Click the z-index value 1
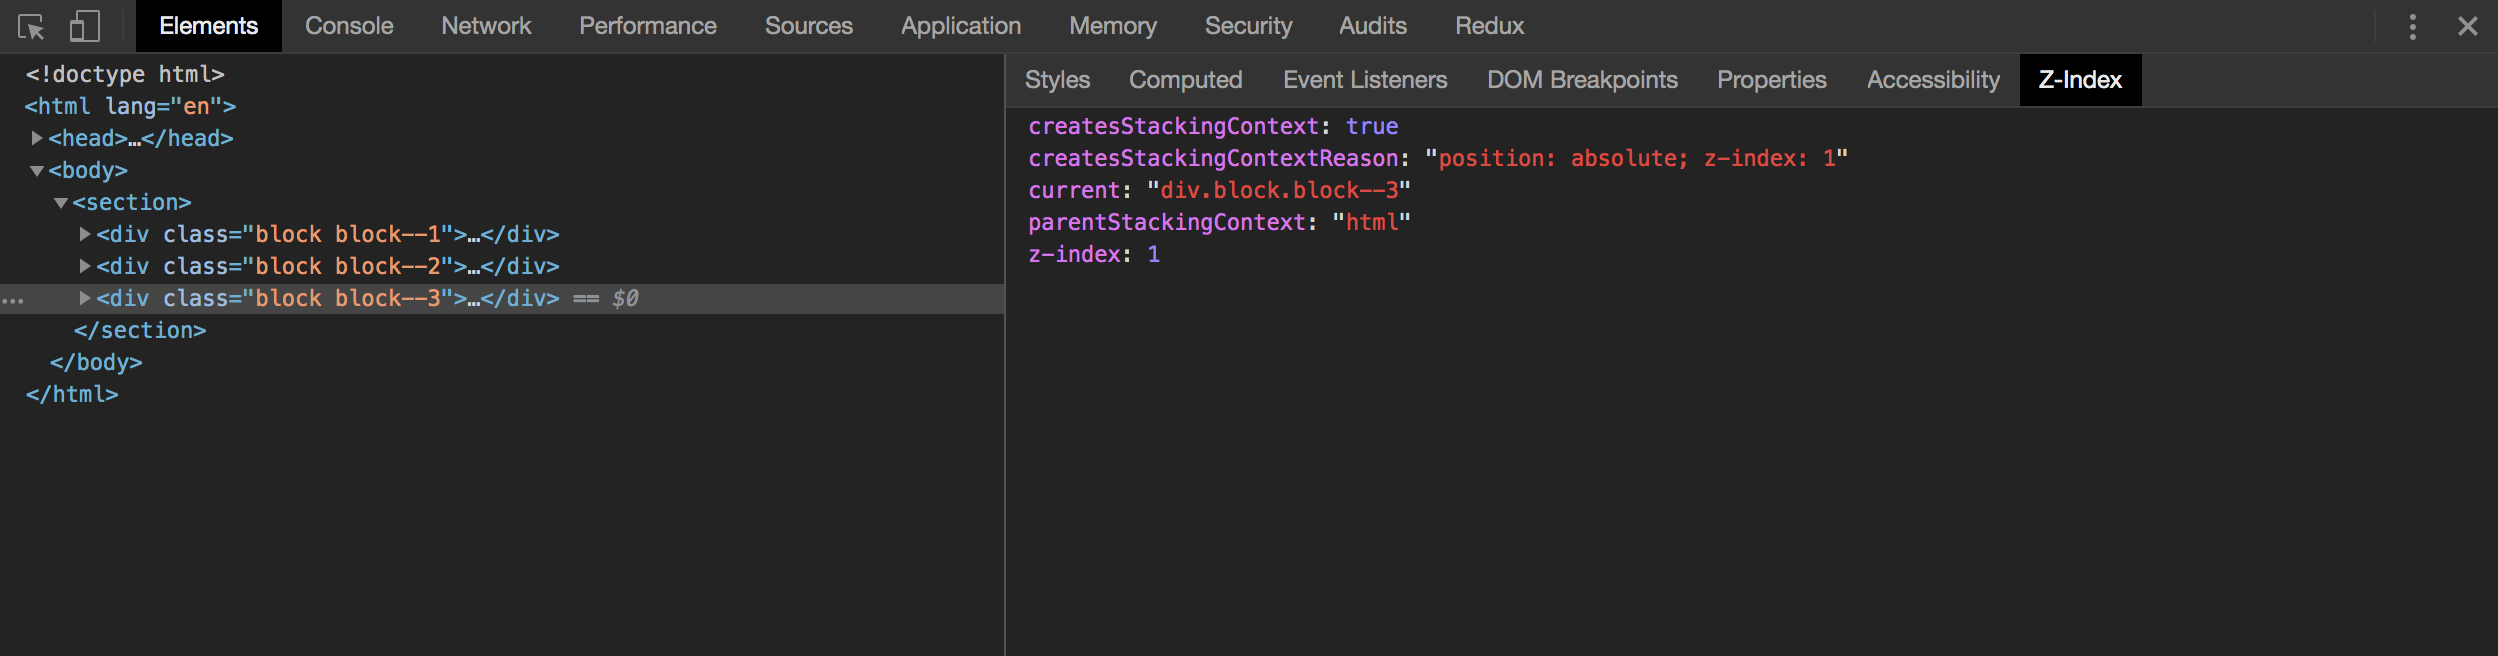Image resolution: width=2498 pixels, height=656 pixels. [1154, 254]
